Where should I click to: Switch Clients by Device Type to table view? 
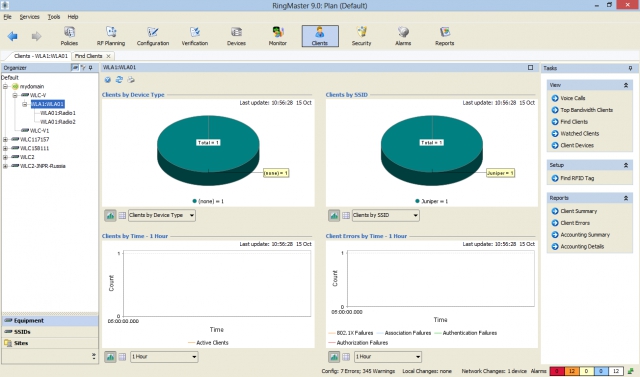(122, 215)
